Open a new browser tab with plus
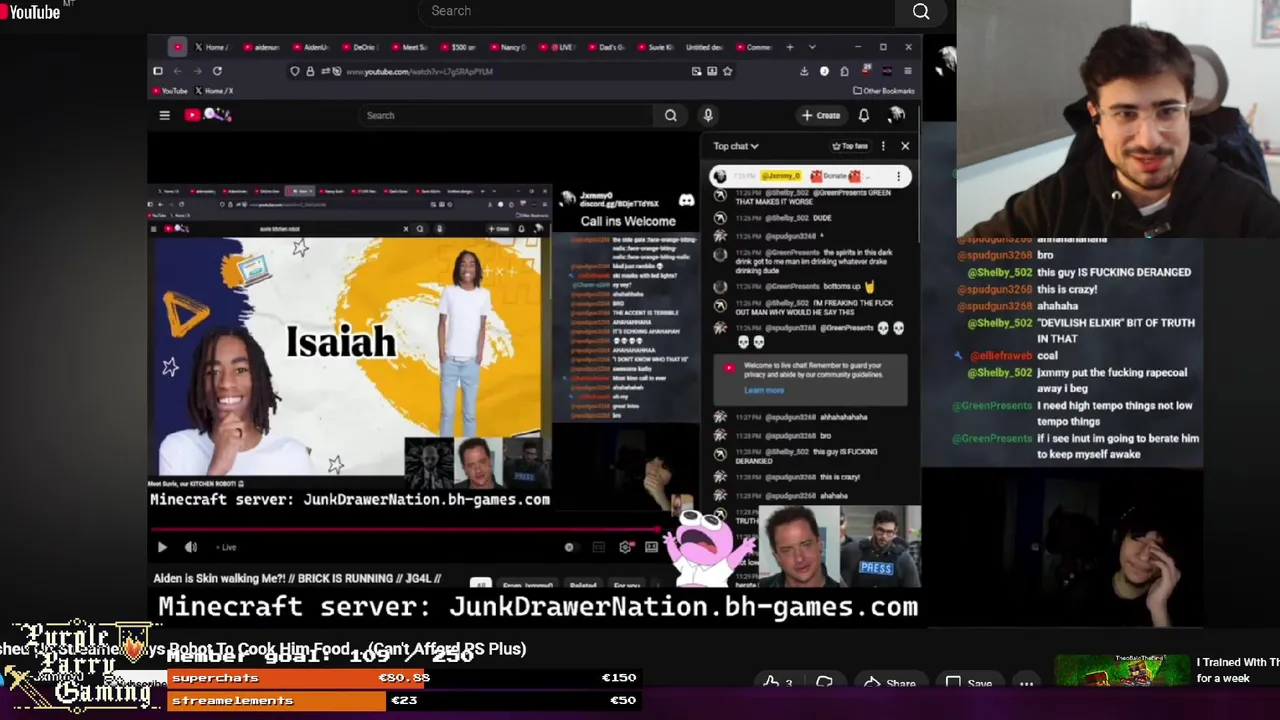Viewport: 1280px width, 720px height. click(790, 47)
